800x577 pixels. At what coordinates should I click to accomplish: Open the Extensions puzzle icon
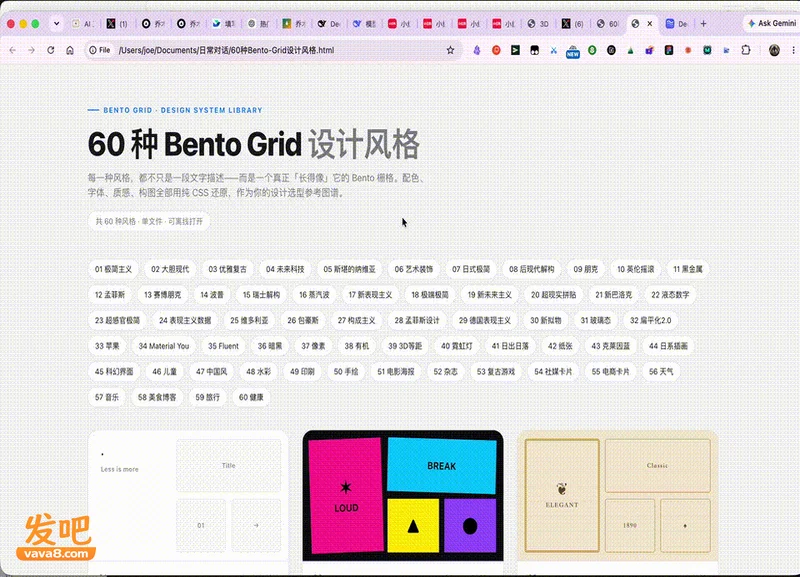(x=746, y=50)
